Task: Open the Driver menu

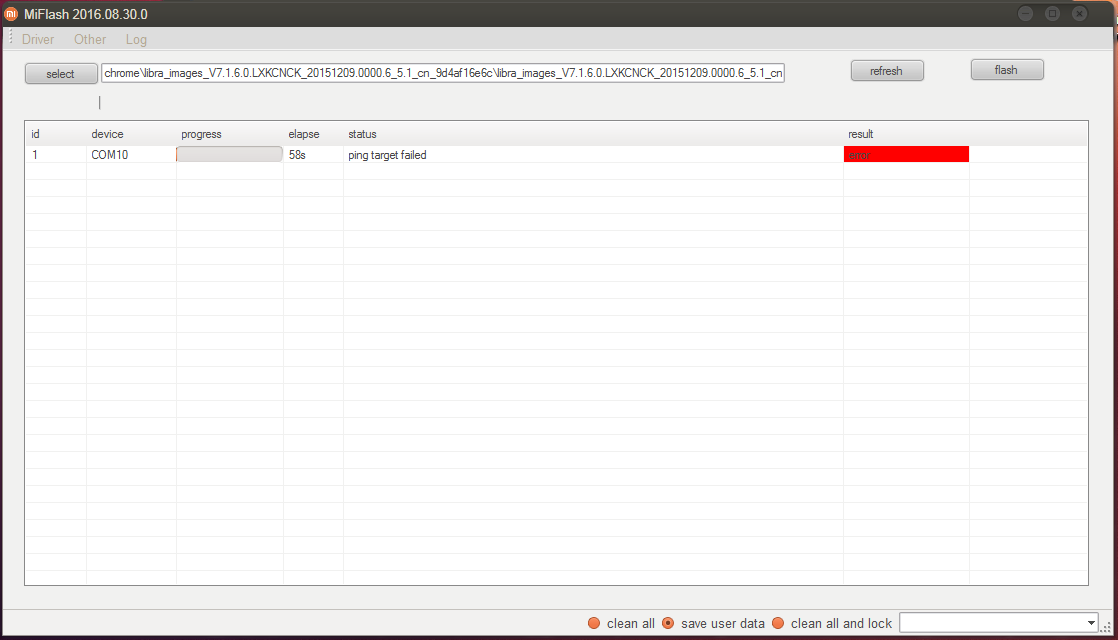Action: (x=38, y=39)
